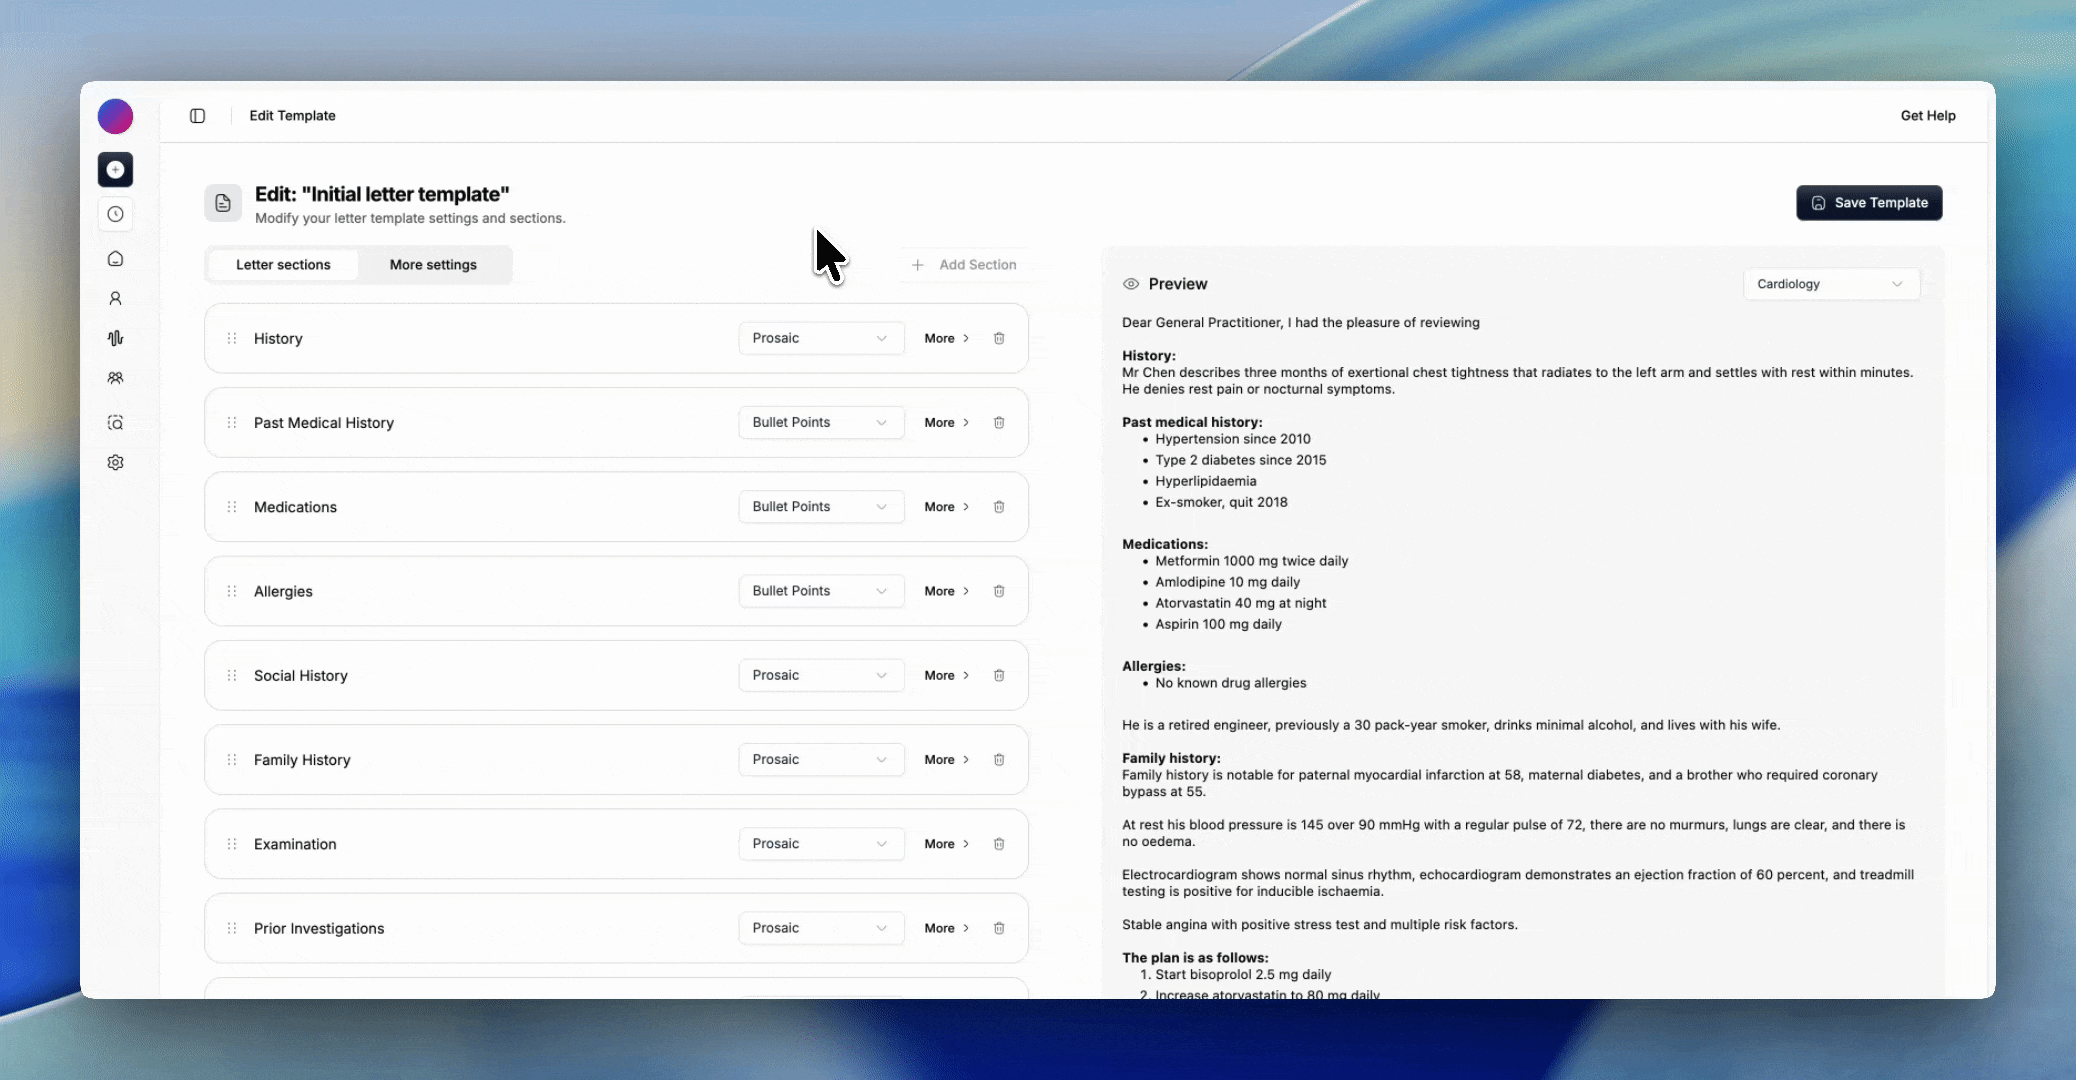The image size is (2076, 1080).
Task: Click Add Section button
Action: [964, 265]
